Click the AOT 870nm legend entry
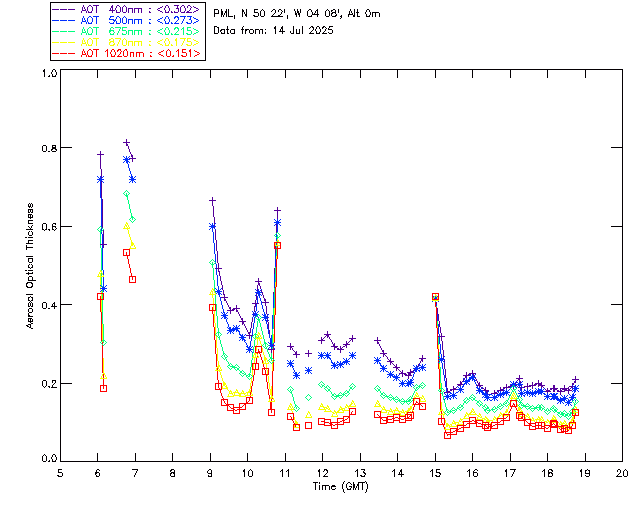Viewport: 640px width, 512px height. point(127,42)
